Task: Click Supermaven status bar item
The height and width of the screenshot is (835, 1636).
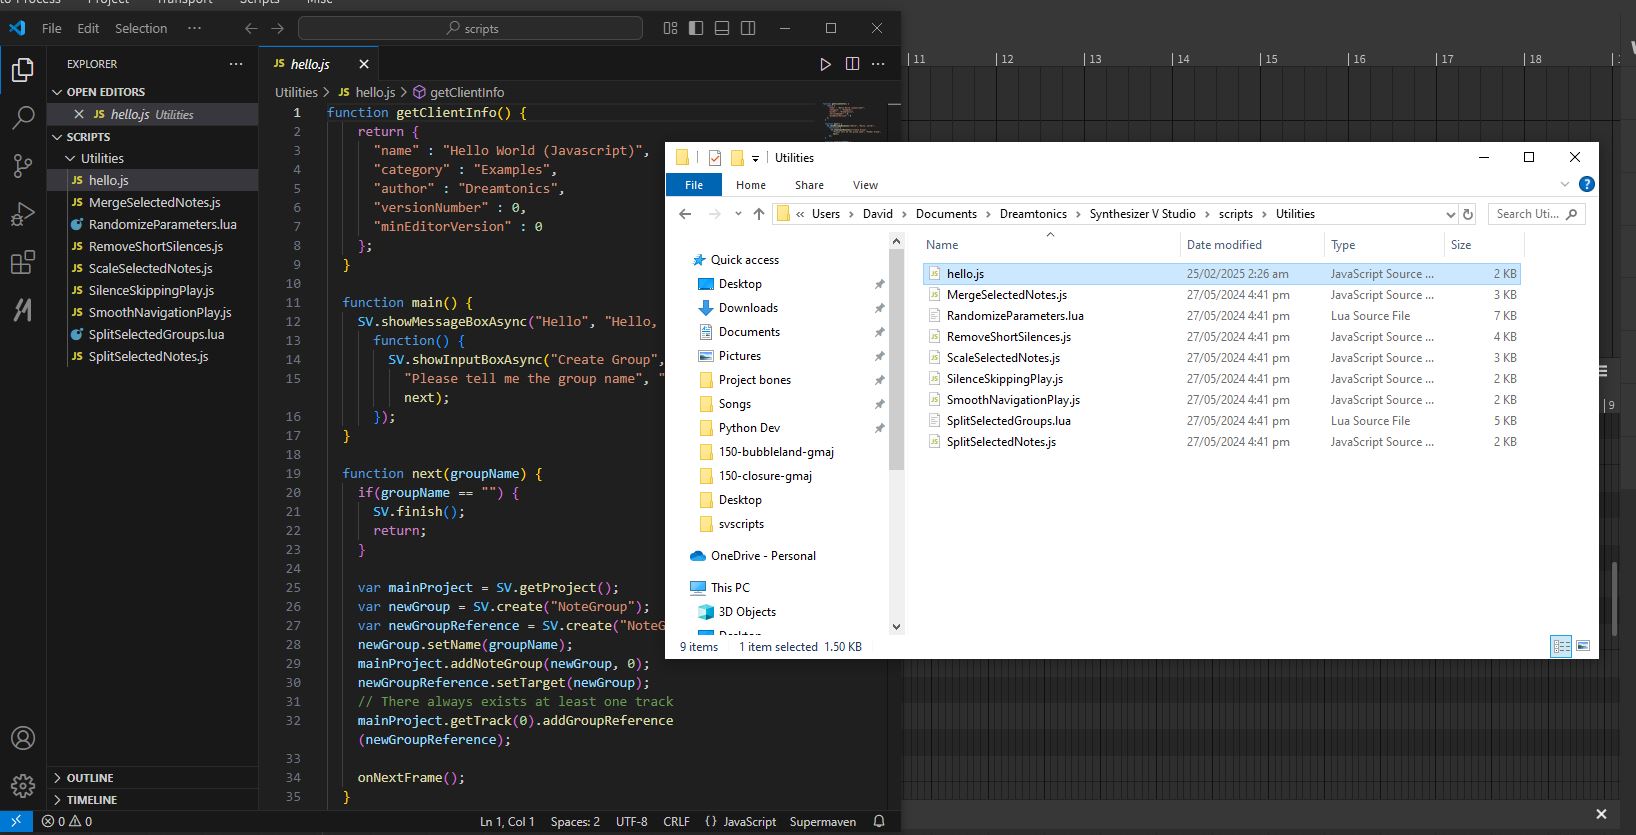Action: [x=822, y=822]
